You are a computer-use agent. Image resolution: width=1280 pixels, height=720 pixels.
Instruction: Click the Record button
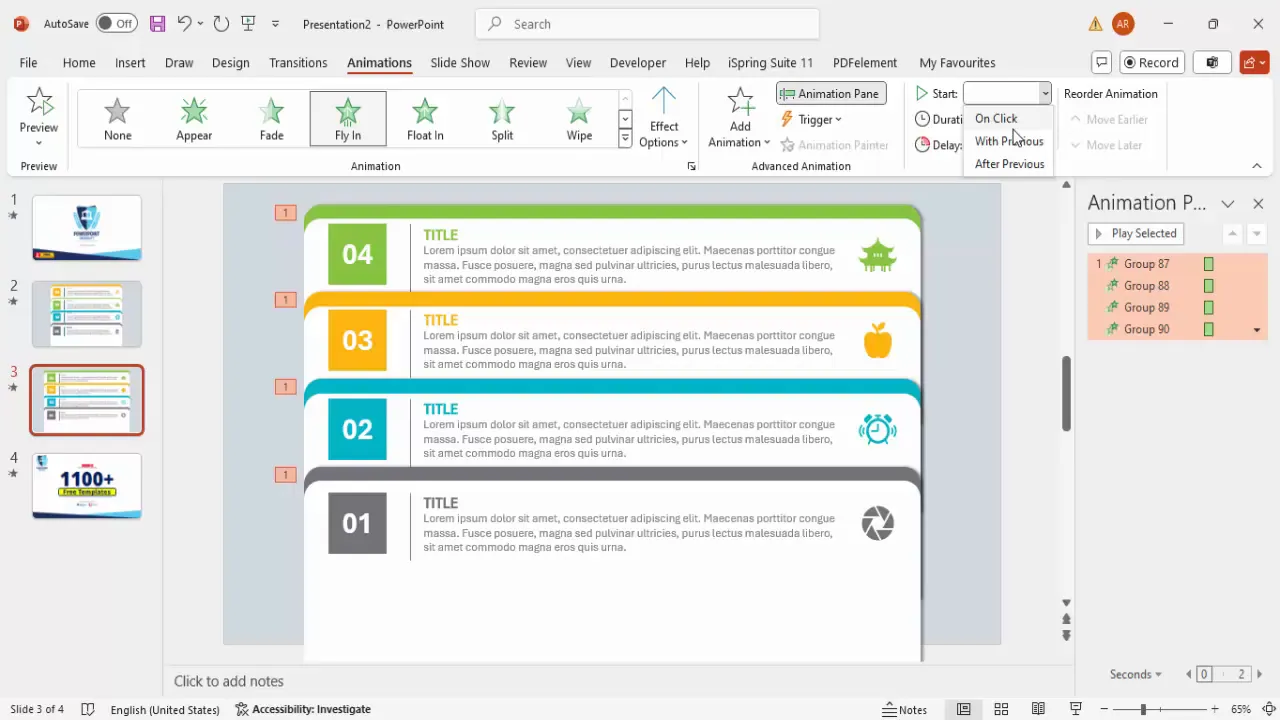pos(1151,62)
